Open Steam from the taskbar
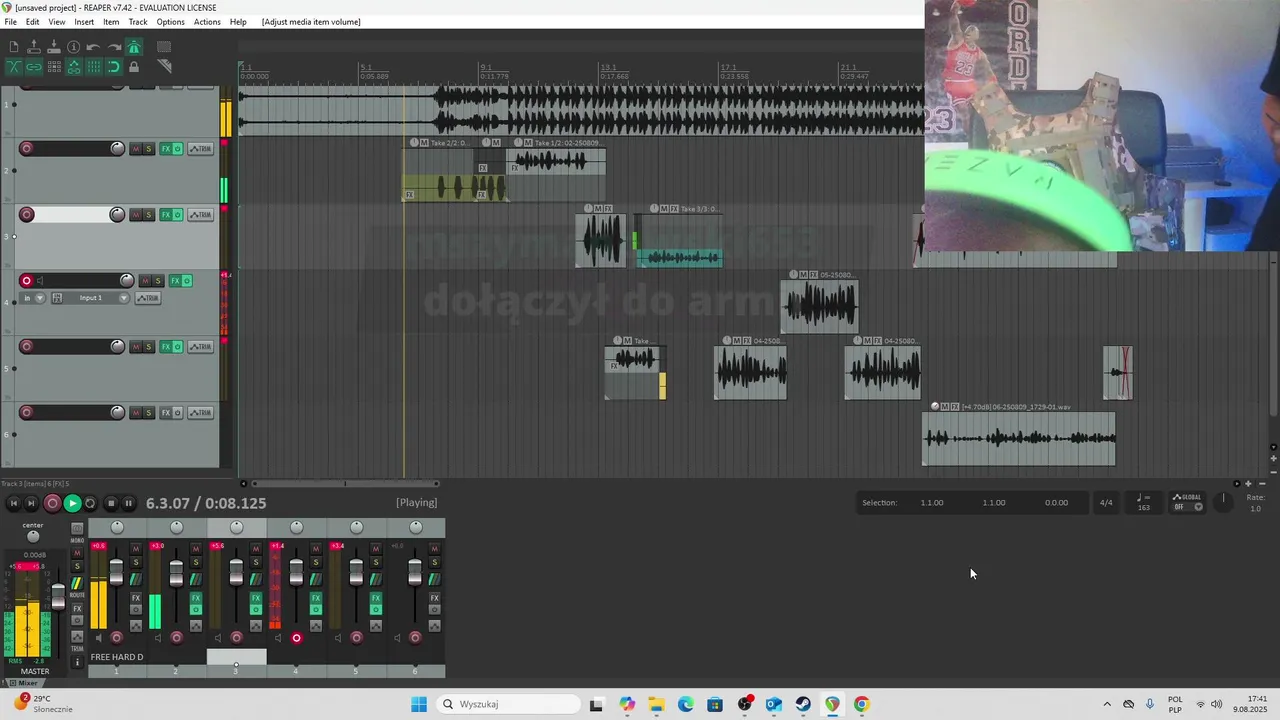 [x=803, y=704]
